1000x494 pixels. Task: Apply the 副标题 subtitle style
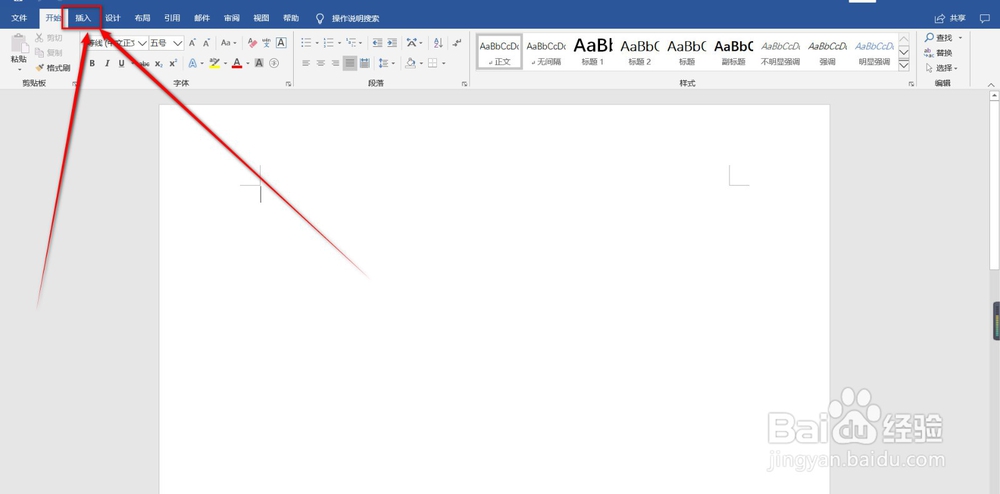(733, 52)
